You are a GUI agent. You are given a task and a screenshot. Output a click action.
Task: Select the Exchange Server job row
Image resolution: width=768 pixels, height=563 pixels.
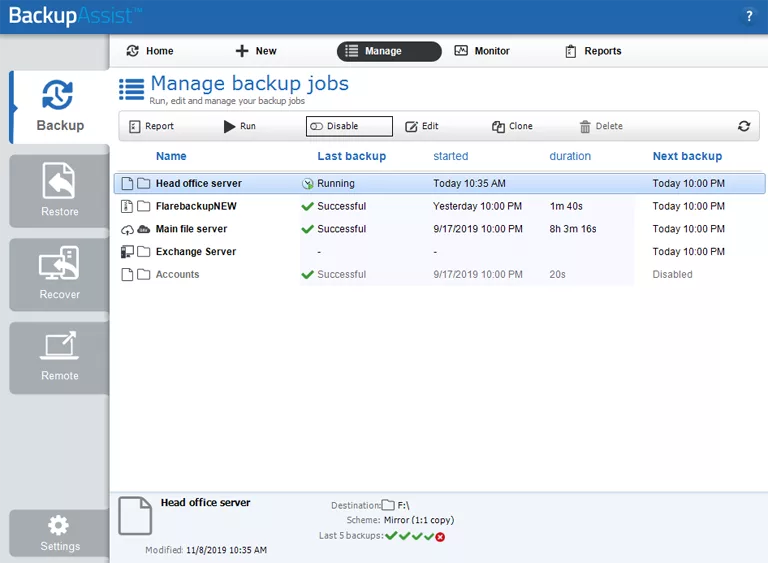195,252
